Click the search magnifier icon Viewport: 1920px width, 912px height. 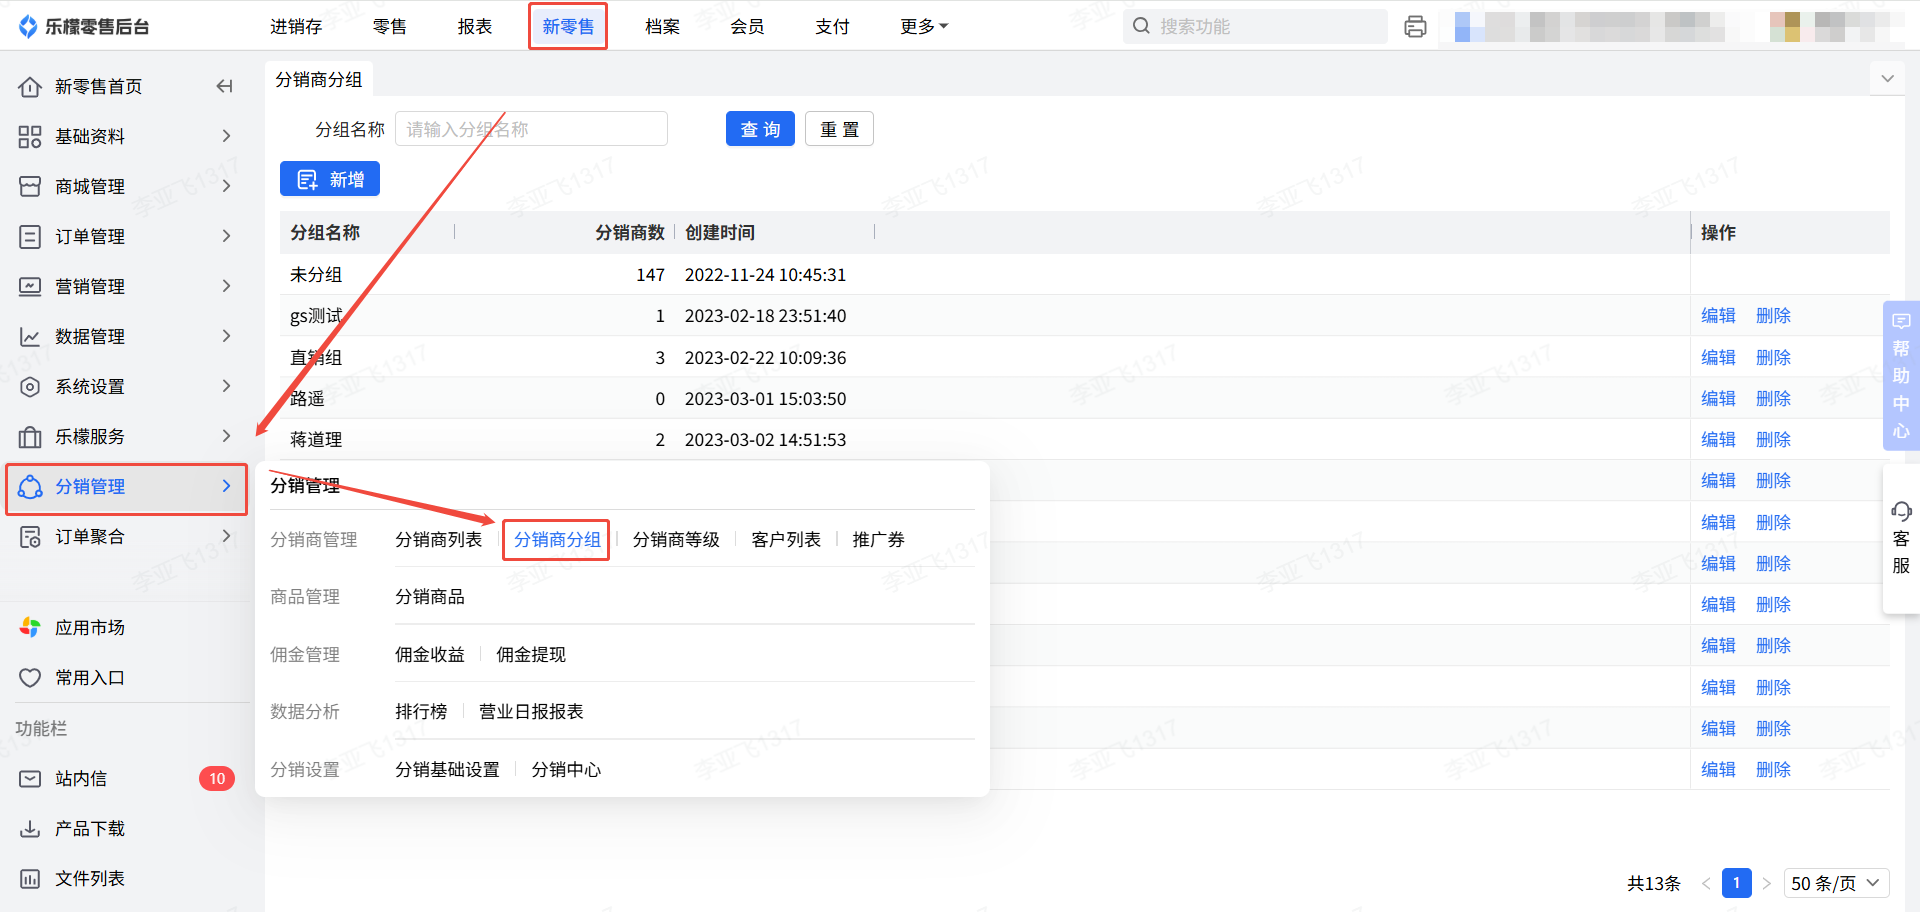[1141, 26]
